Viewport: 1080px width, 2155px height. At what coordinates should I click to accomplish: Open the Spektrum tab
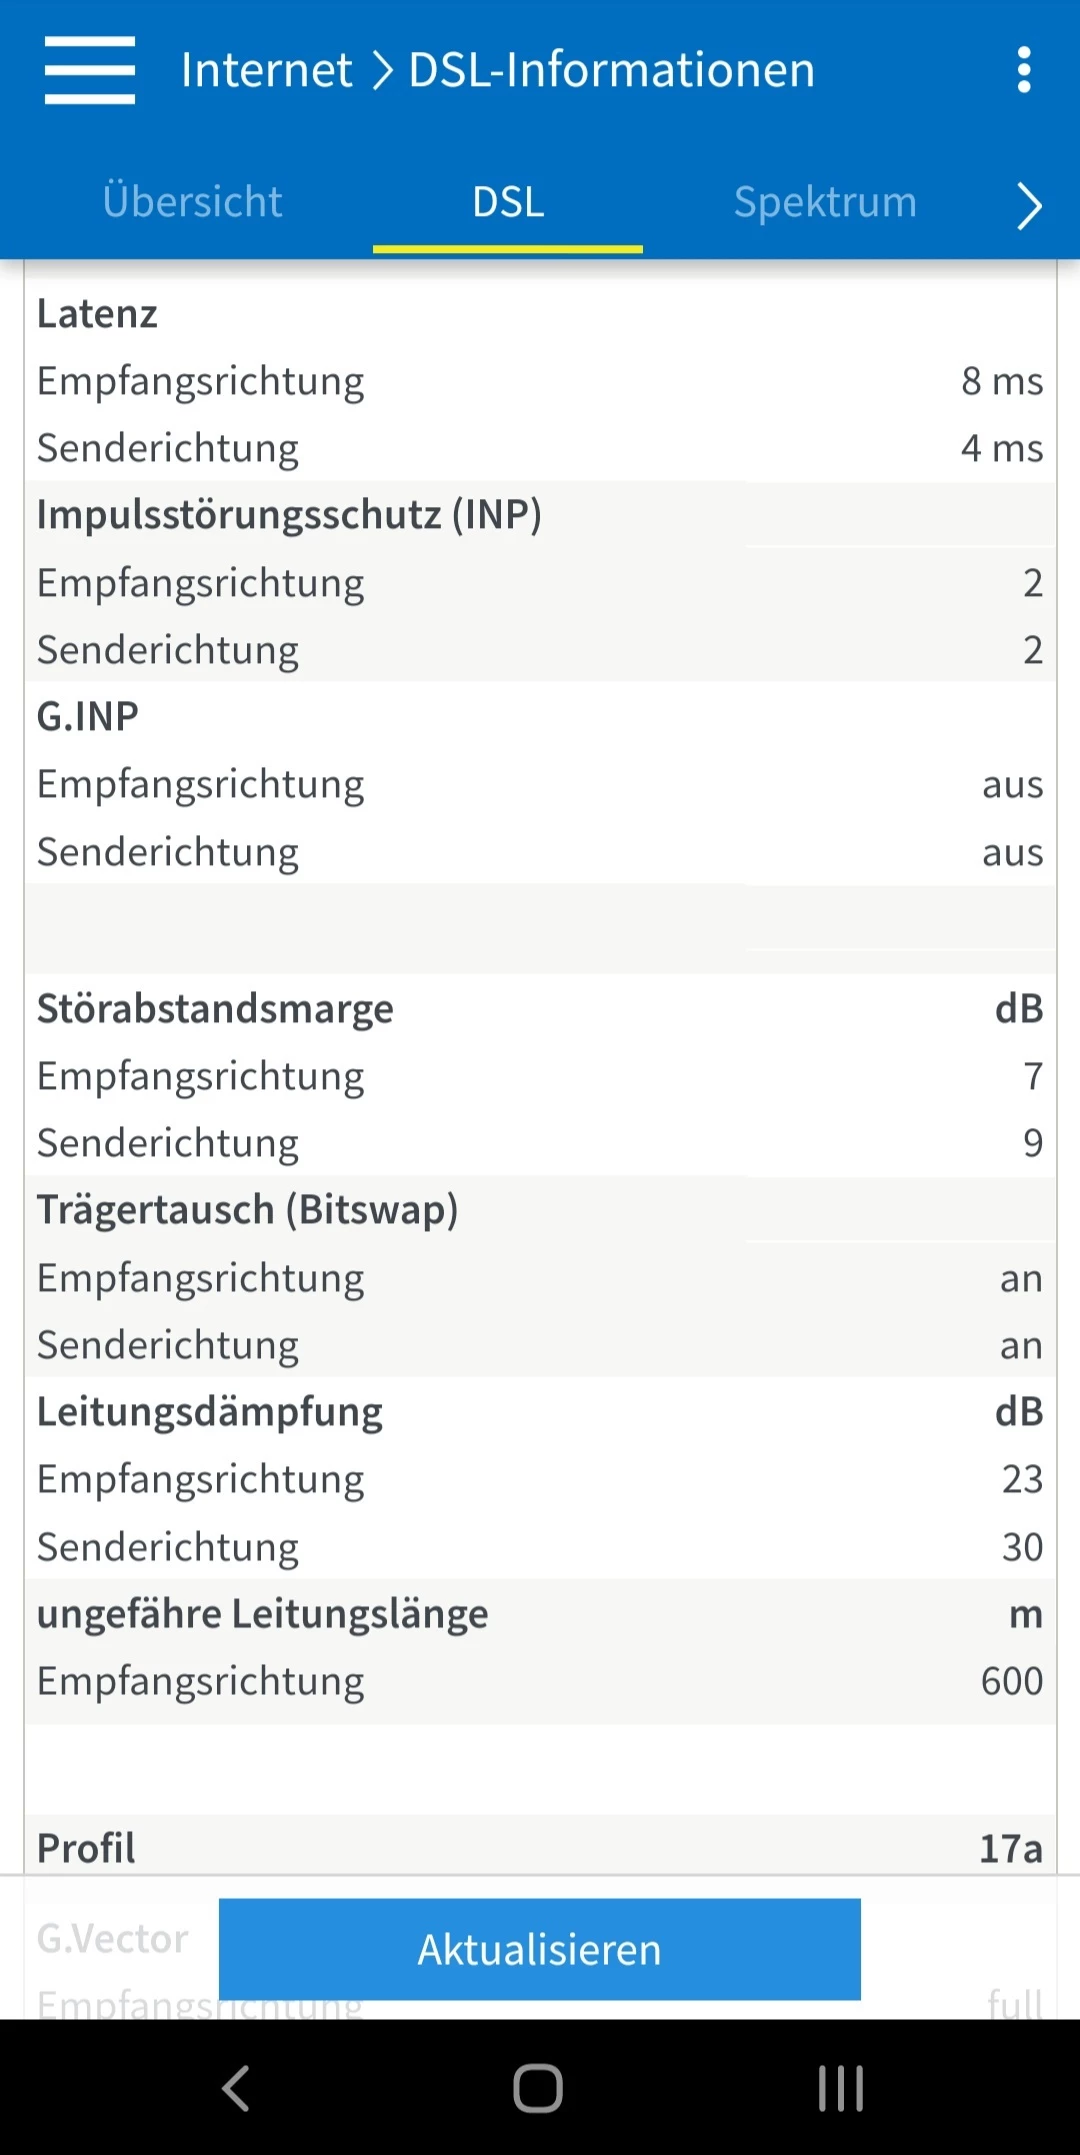[x=825, y=202]
